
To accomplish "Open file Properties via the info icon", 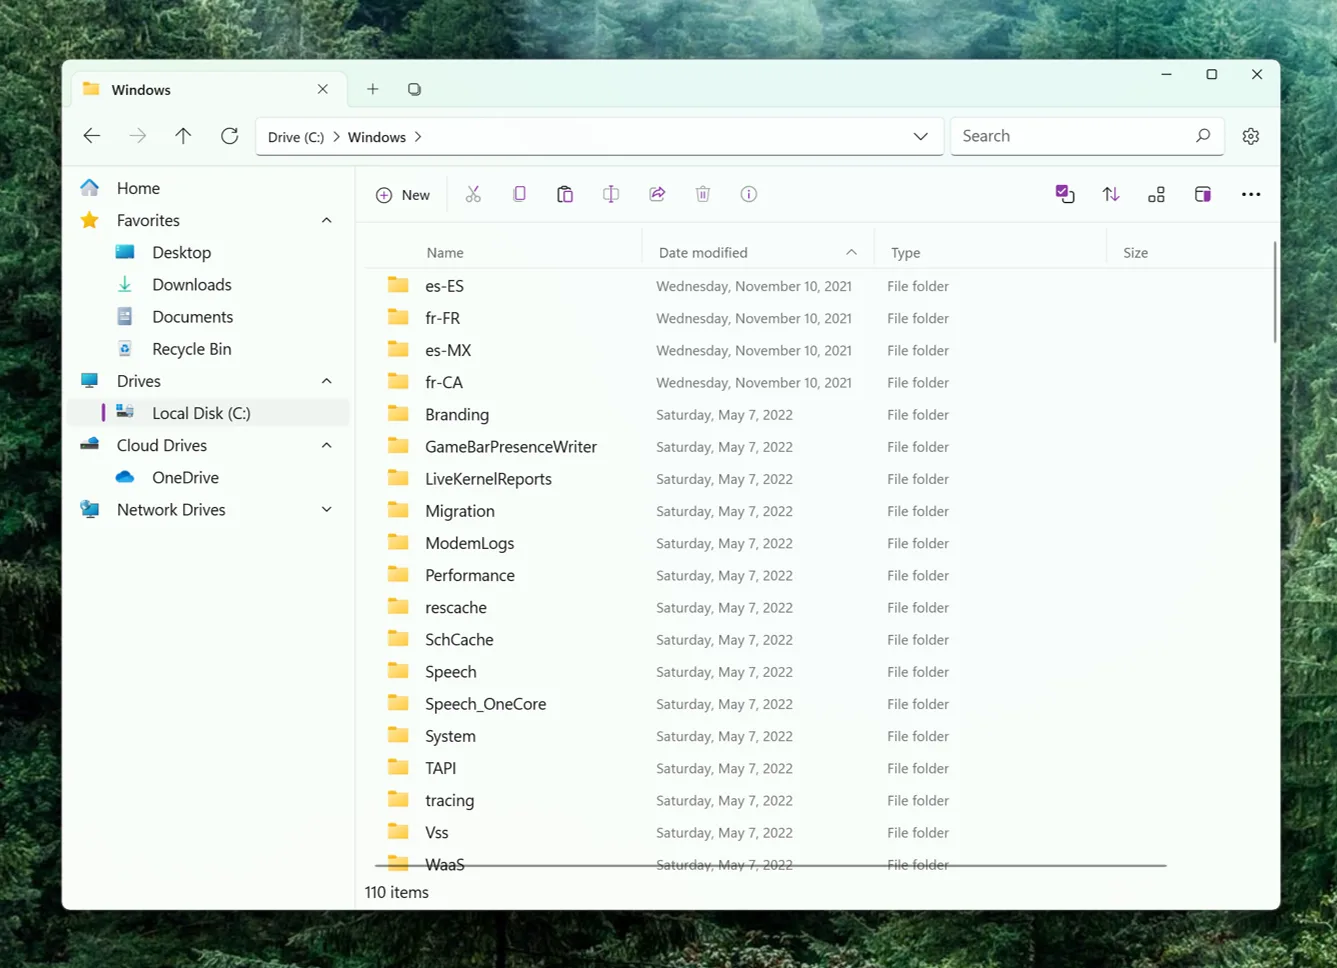I will tap(748, 193).
